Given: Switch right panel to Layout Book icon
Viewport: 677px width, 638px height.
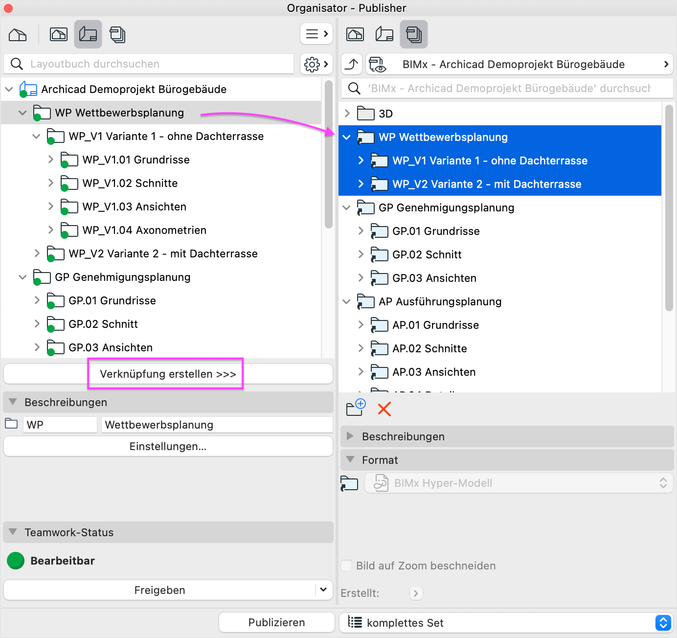Looking at the screenshot, I should tap(384, 35).
